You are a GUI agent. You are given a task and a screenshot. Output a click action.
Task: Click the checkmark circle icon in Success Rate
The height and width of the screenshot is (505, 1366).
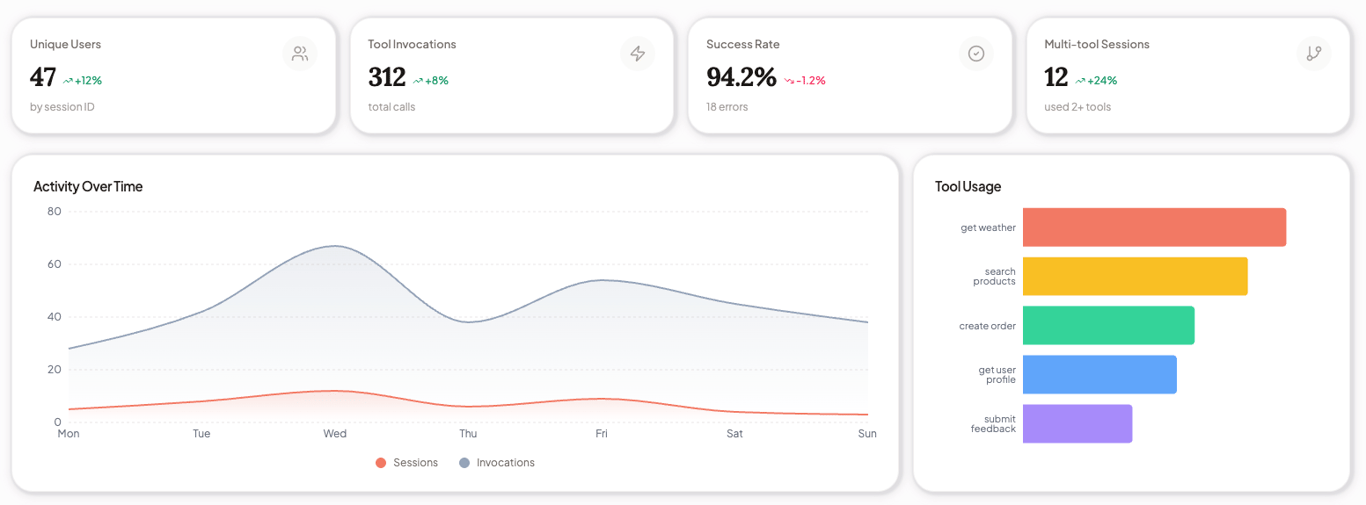[976, 54]
